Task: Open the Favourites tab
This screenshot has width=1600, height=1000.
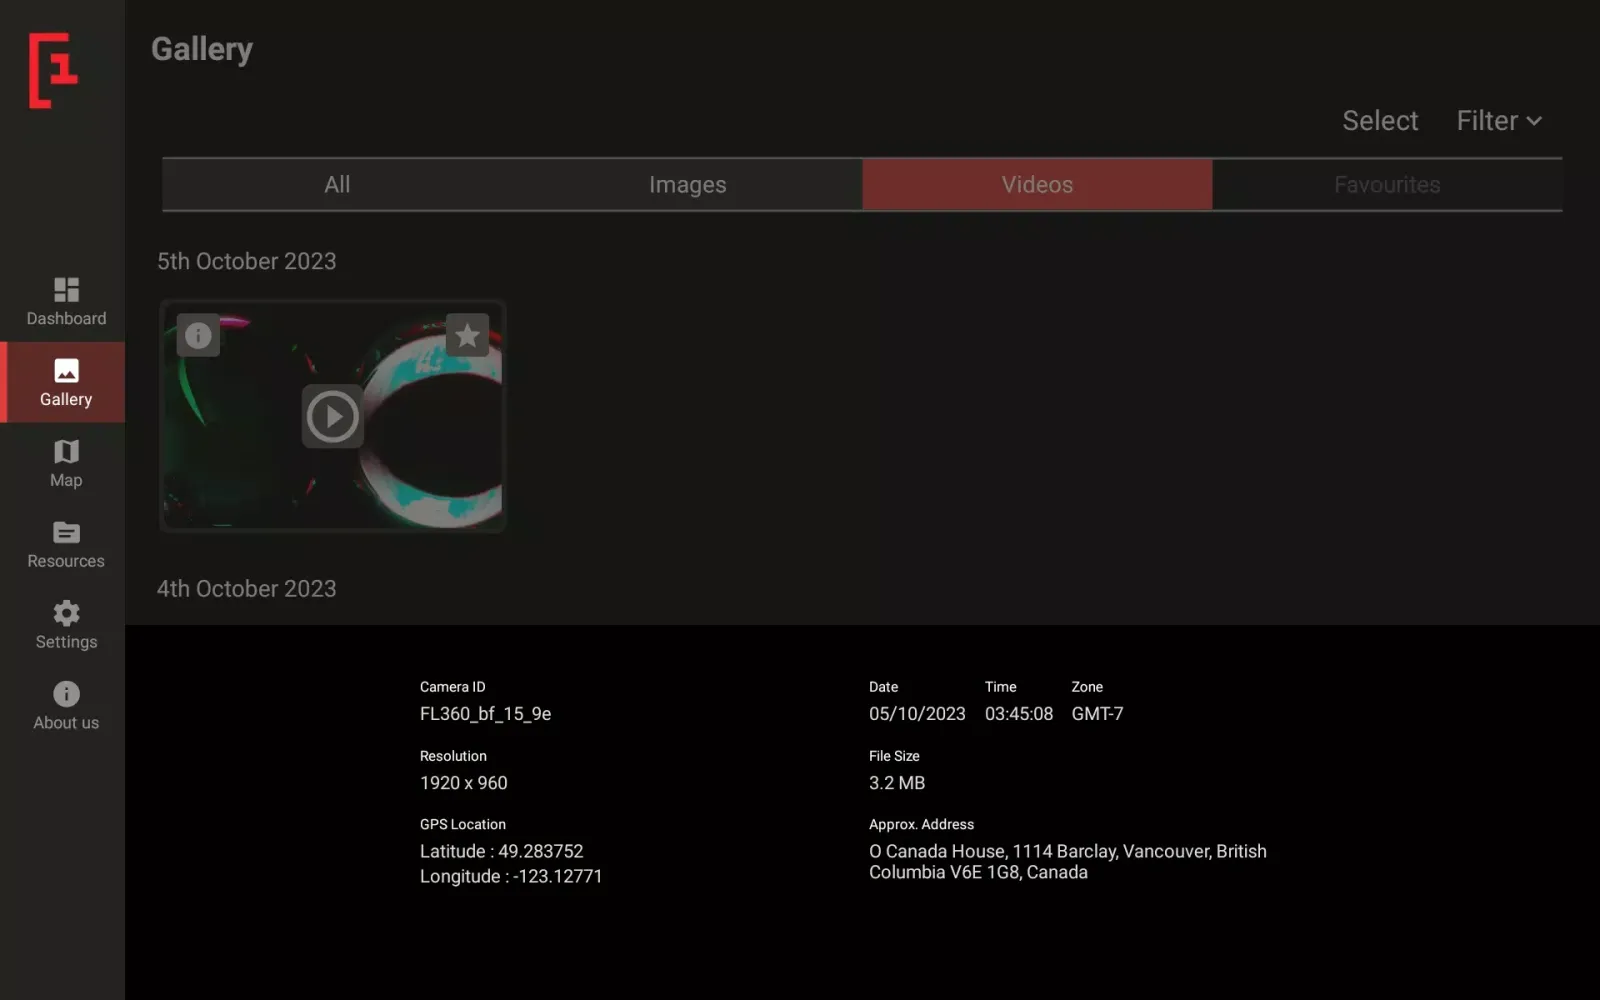Action: point(1386,184)
